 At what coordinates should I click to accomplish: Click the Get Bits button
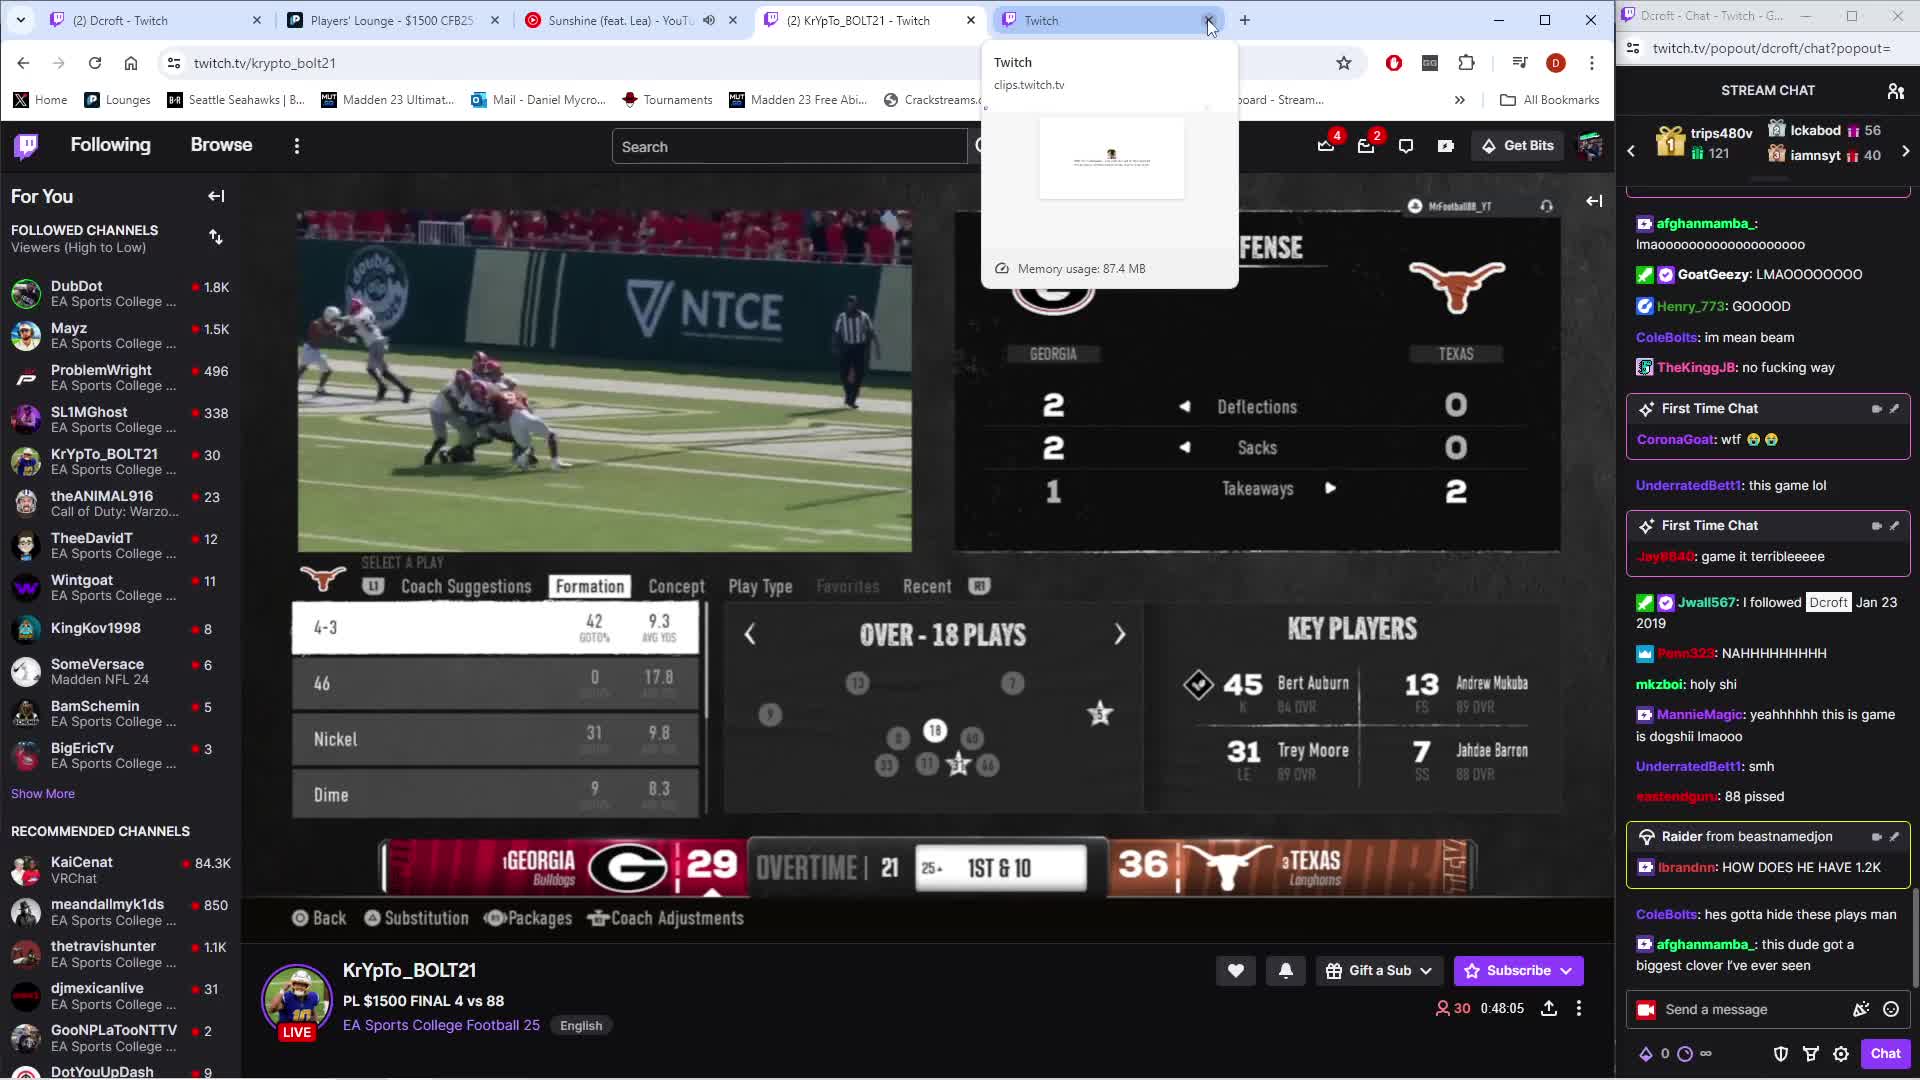coord(1517,146)
